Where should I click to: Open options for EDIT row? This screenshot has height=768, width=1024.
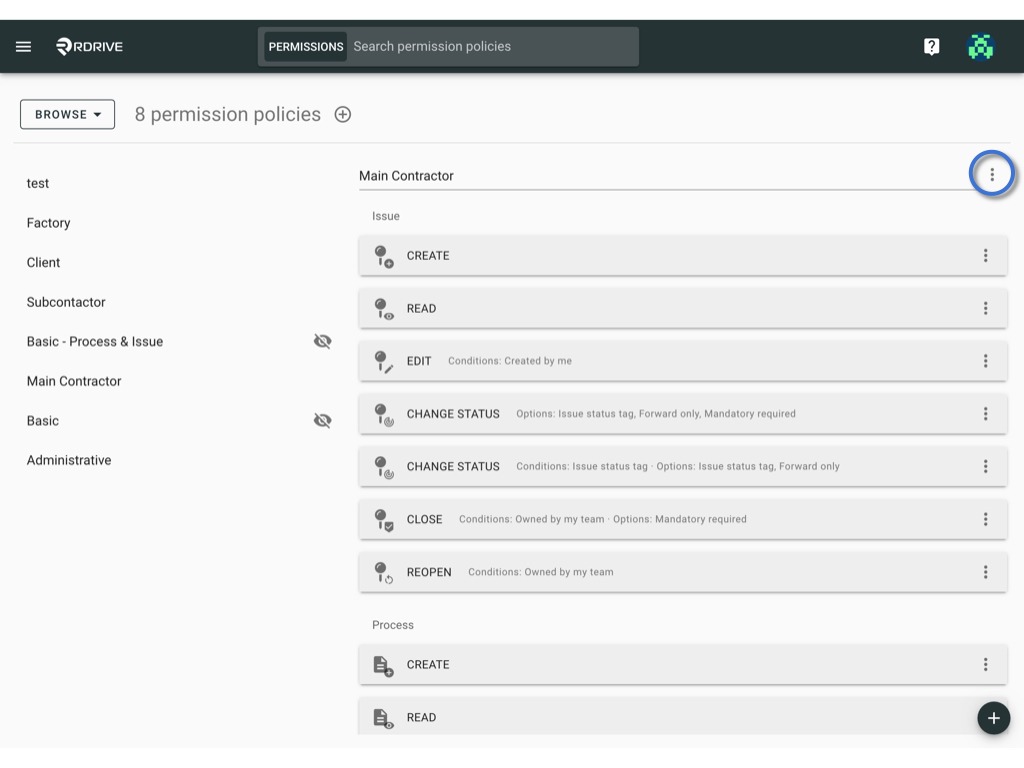point(985,360)
